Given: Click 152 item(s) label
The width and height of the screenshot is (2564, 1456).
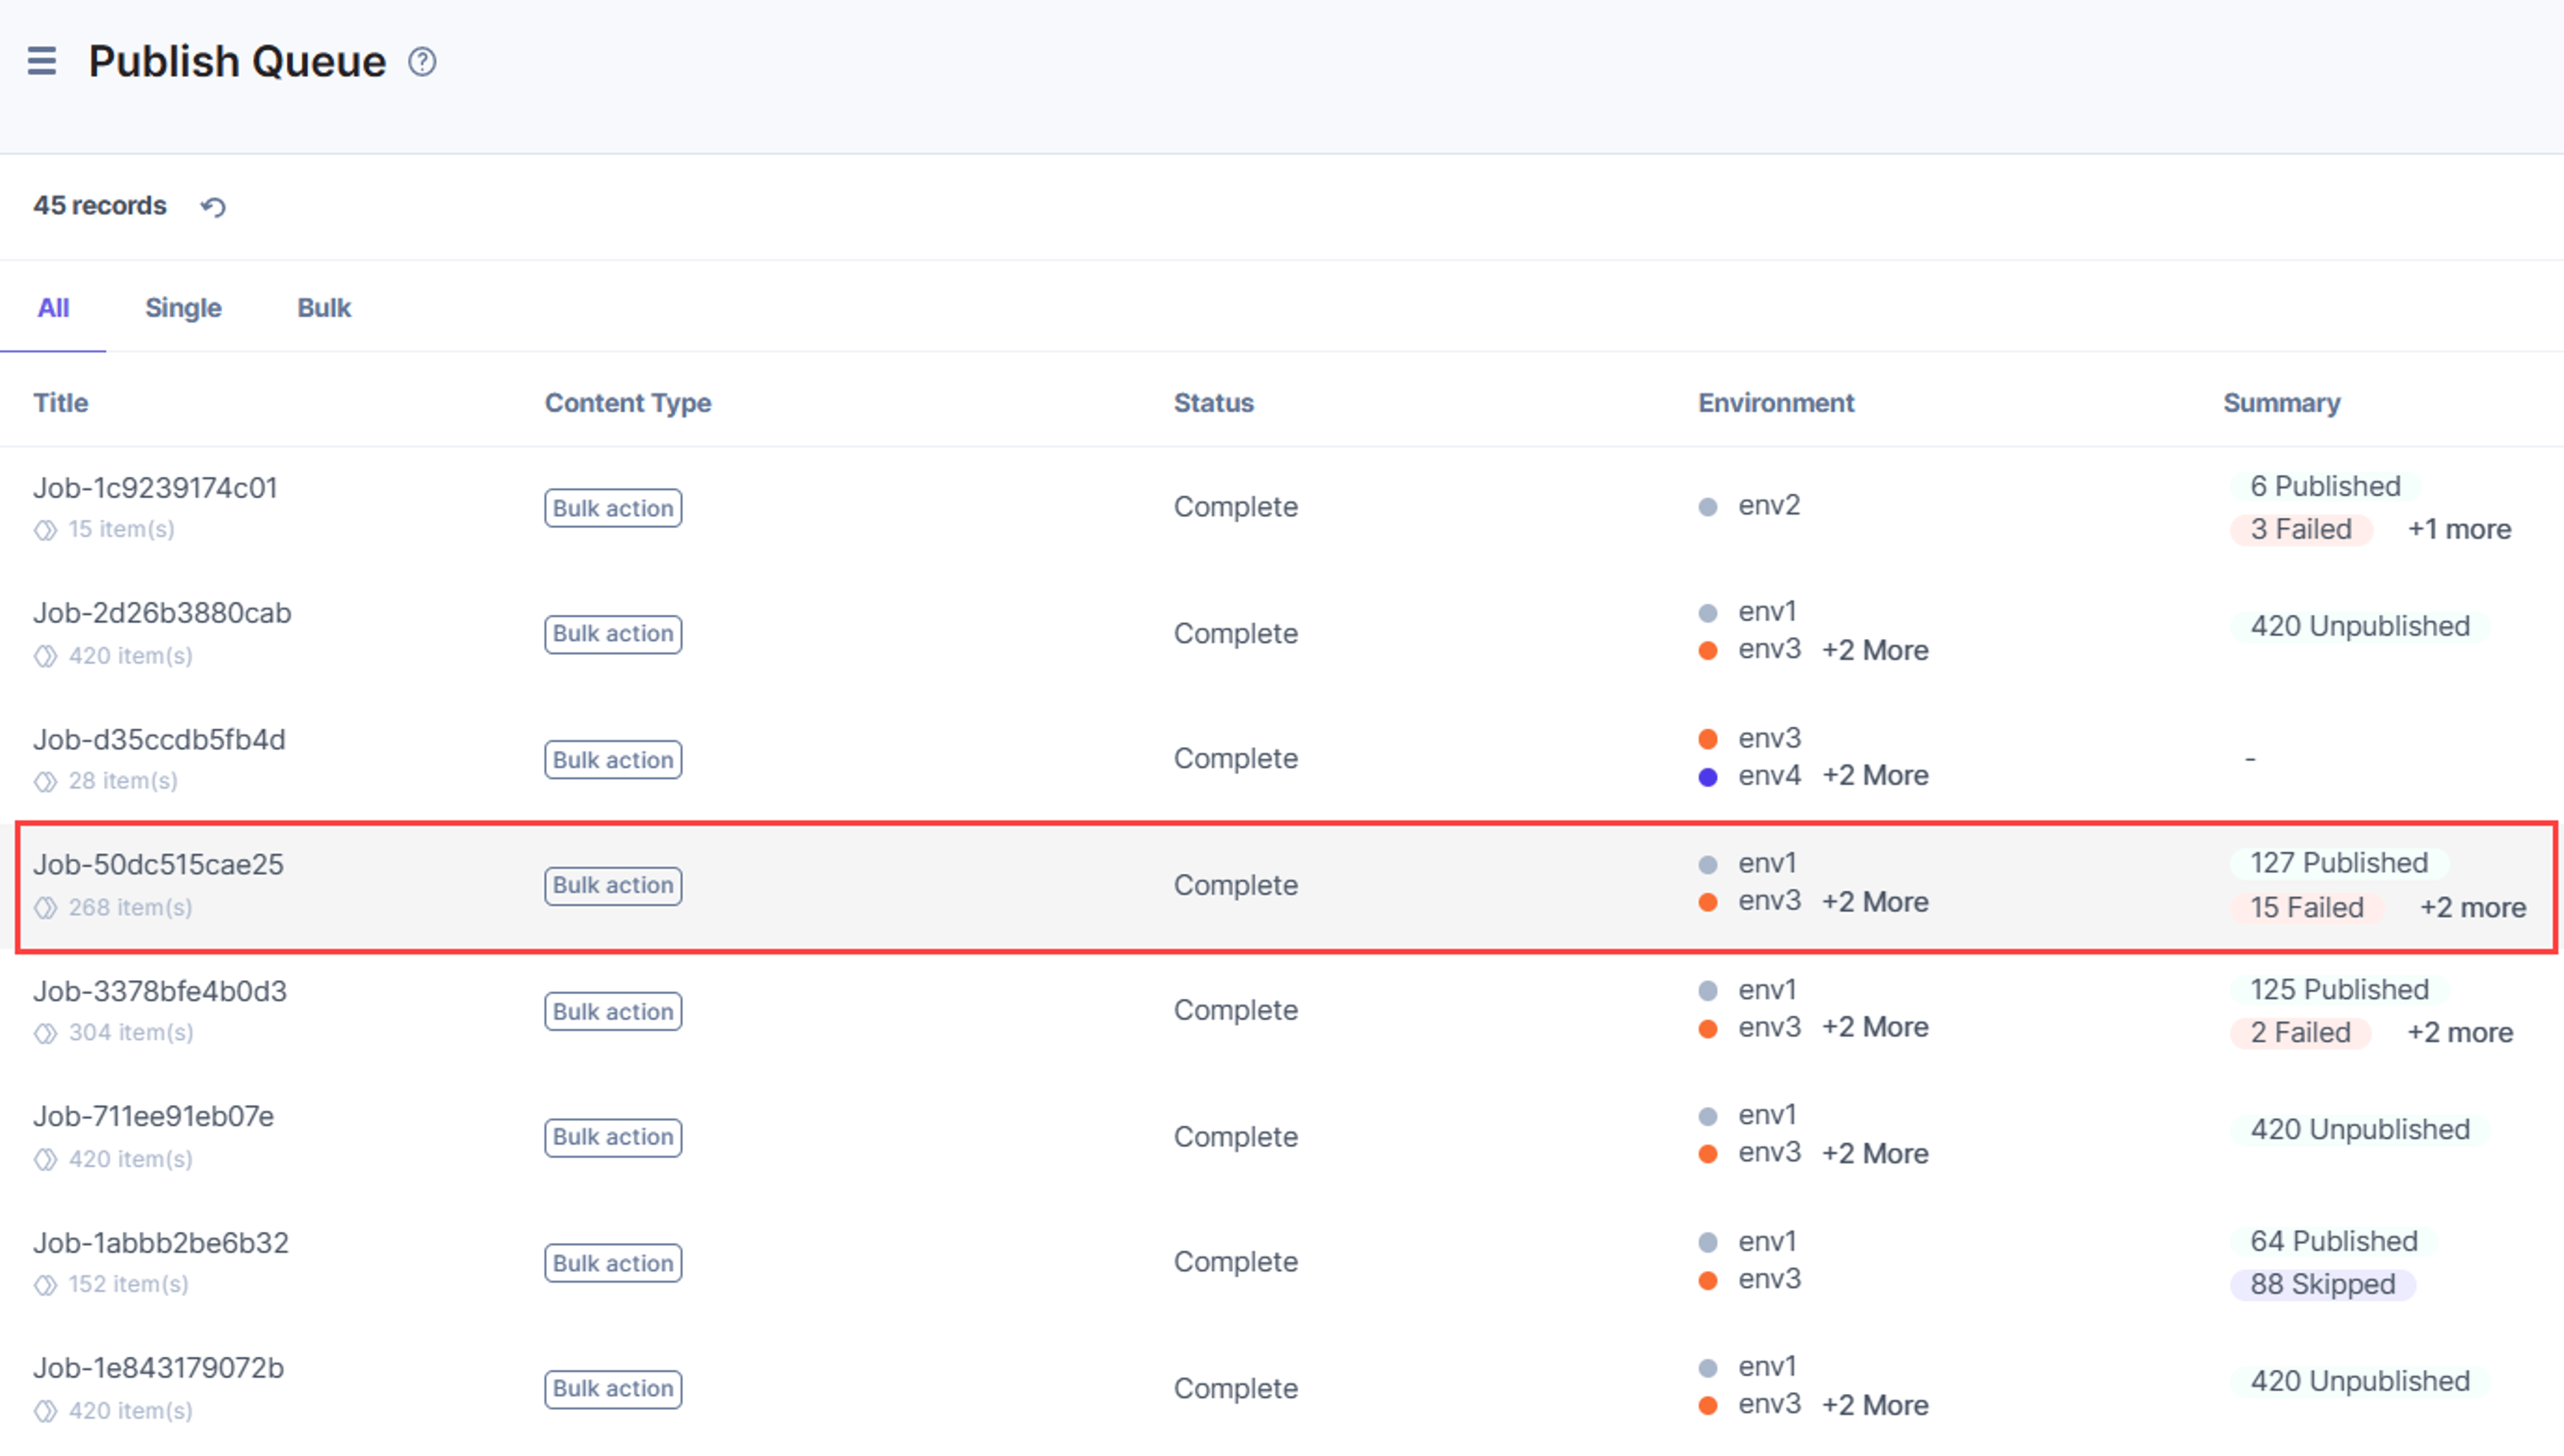Looking at the screenshot, I should [x=128, y=1284].
